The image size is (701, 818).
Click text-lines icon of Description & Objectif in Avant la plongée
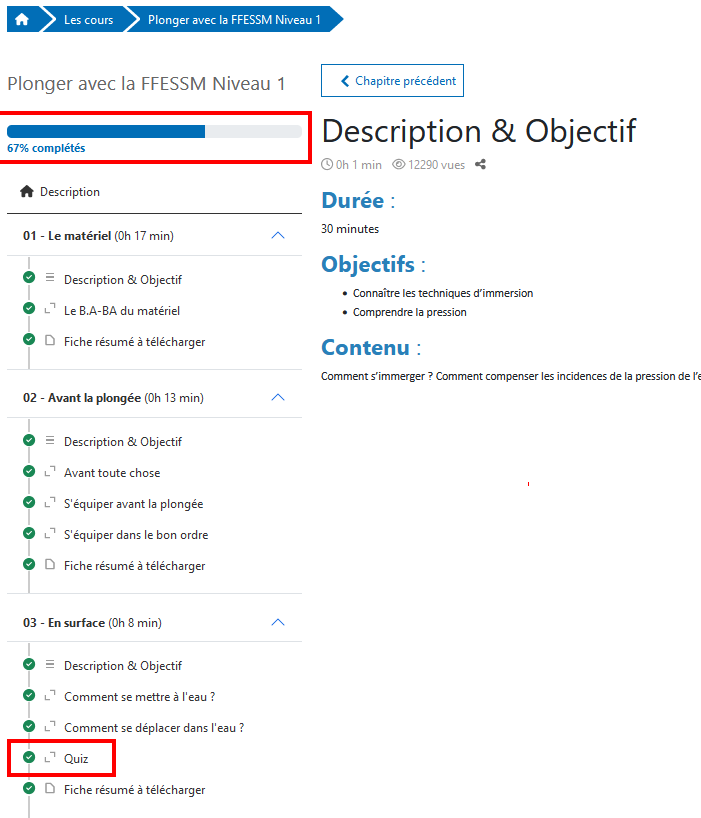pyautogui.click(x=50, y=440)
